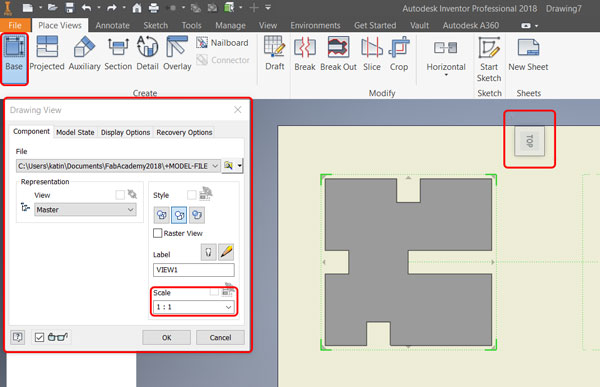Print the drawing with the printer icon

click(x=153, y=7)
